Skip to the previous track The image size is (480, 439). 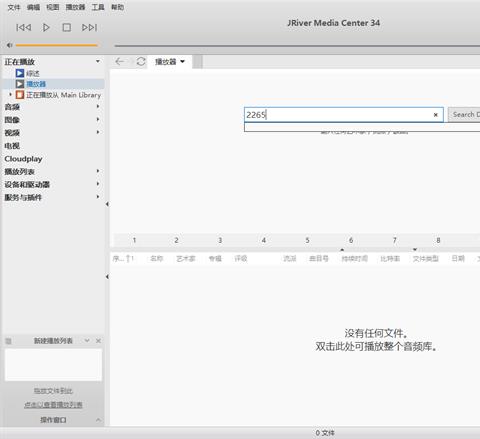coord(24,27)
